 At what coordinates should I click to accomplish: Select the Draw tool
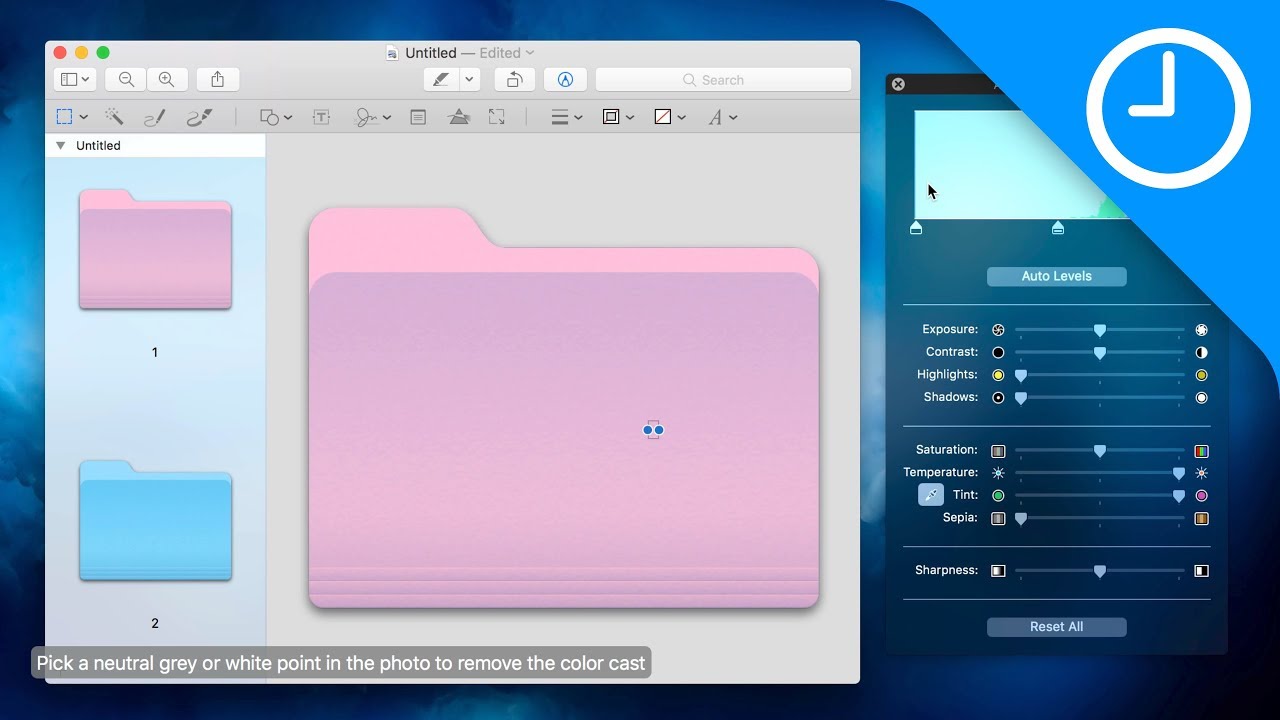(198, 116)
